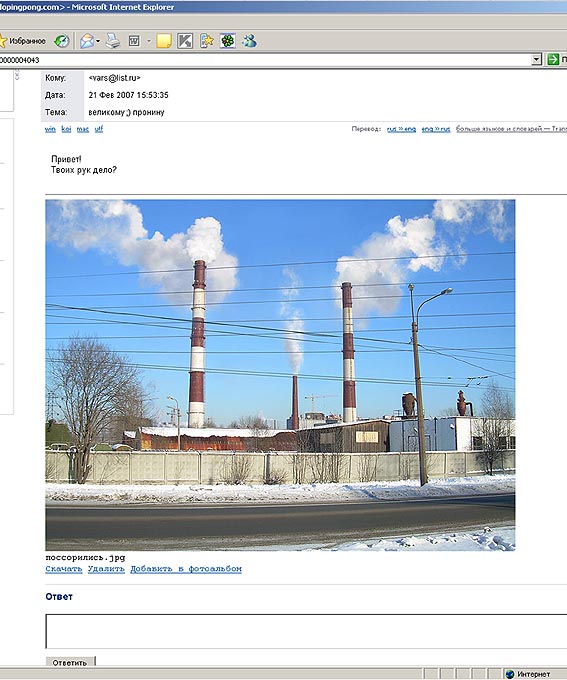The image size is (567, 680).
Task: Click the yellow note toolbar icon
Action: pyautogui.click(x=164, y=41)
